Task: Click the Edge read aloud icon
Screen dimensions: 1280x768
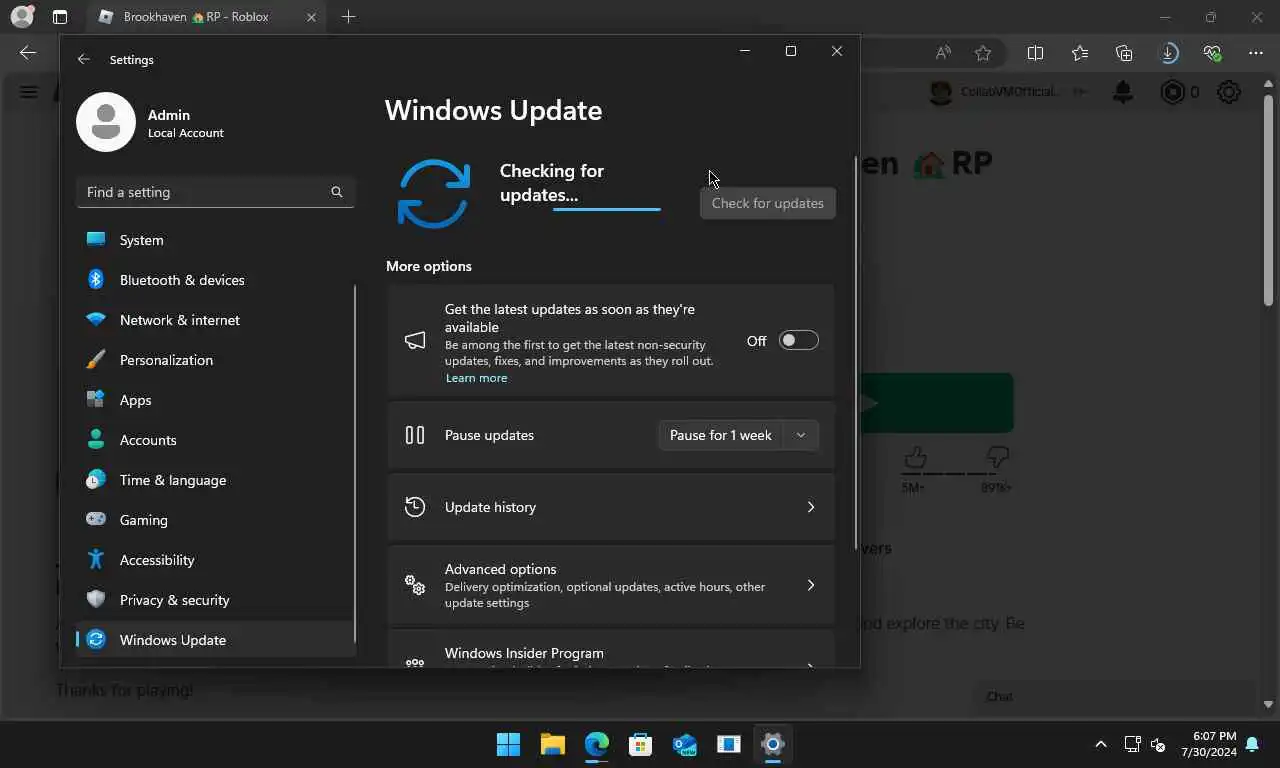Action: point(943,53)
